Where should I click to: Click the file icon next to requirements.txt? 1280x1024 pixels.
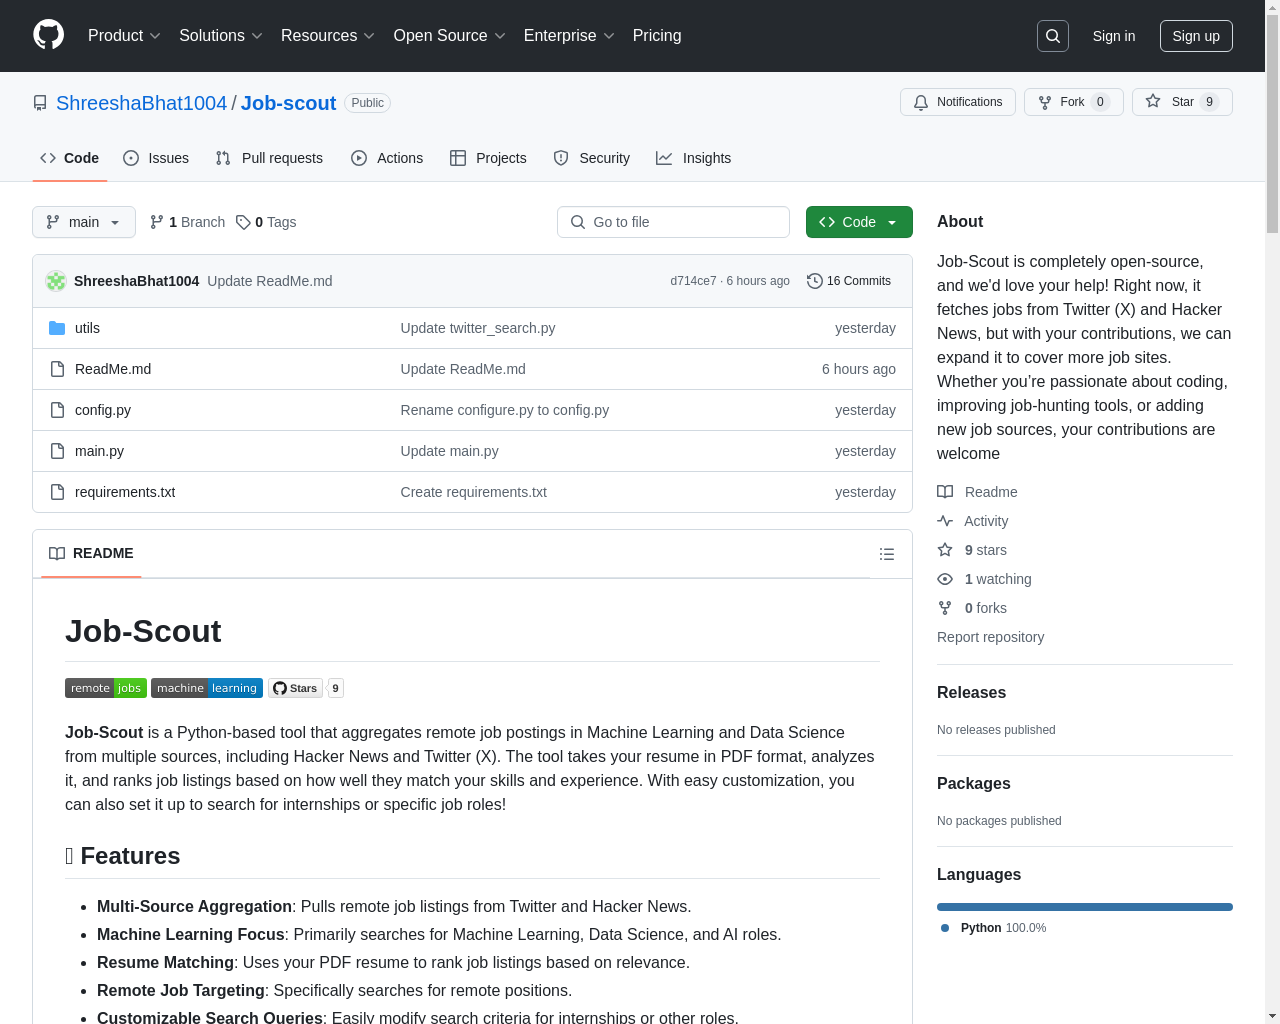click(57, 492)
